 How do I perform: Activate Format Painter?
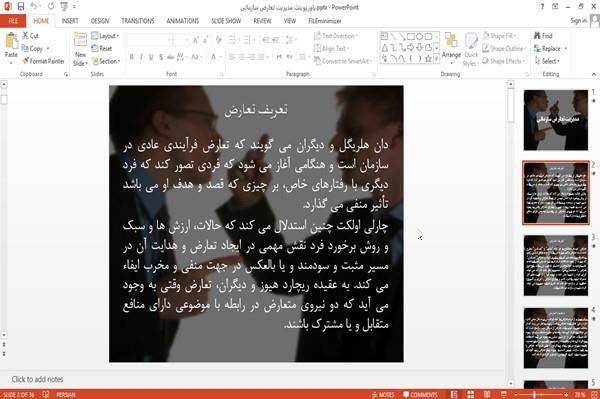pyautogui.click(x=43, y=61)
